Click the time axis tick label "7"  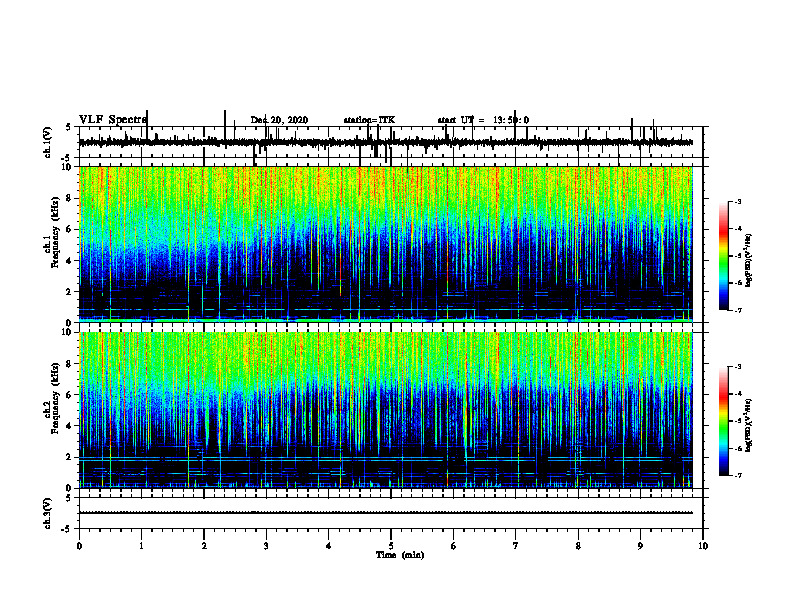point(516,546)
